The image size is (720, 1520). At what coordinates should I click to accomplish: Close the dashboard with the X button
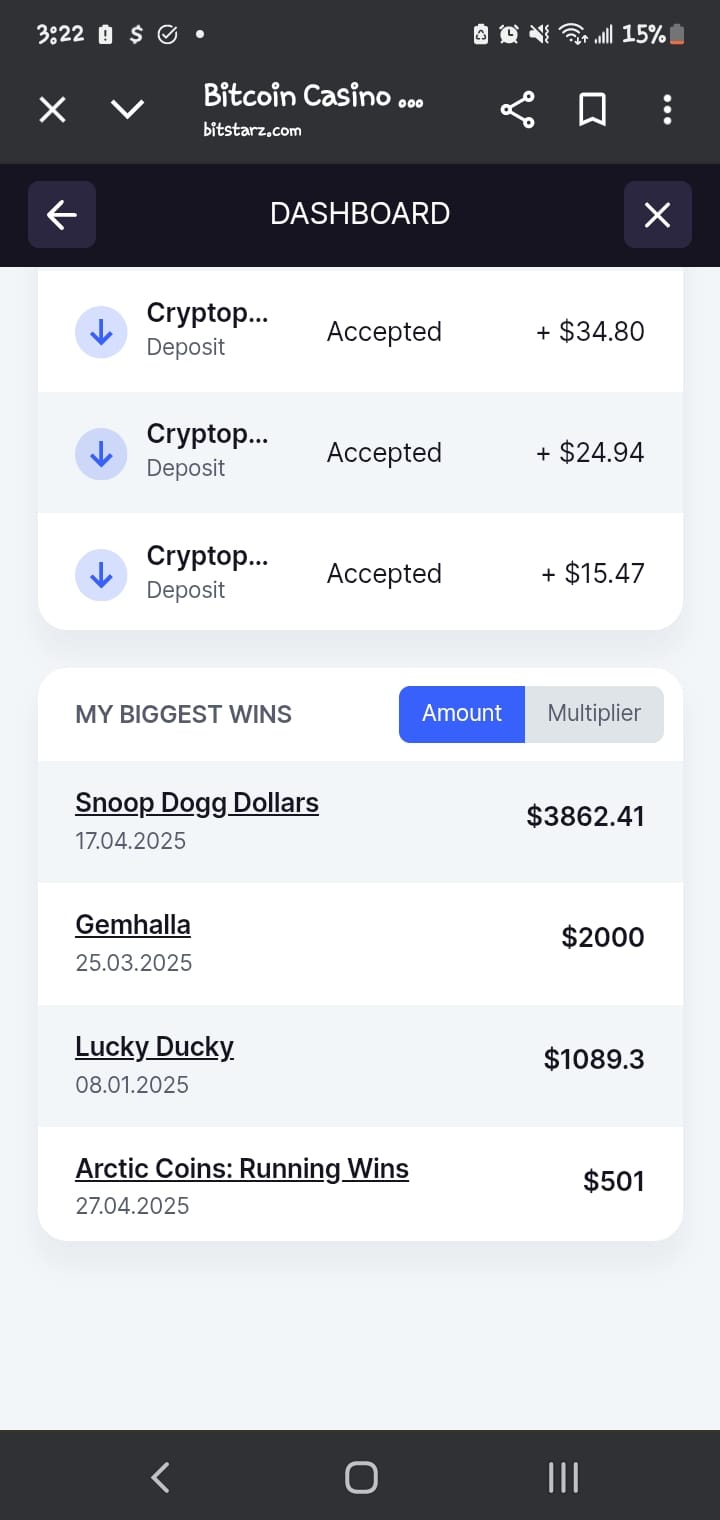tap(657, 214)
